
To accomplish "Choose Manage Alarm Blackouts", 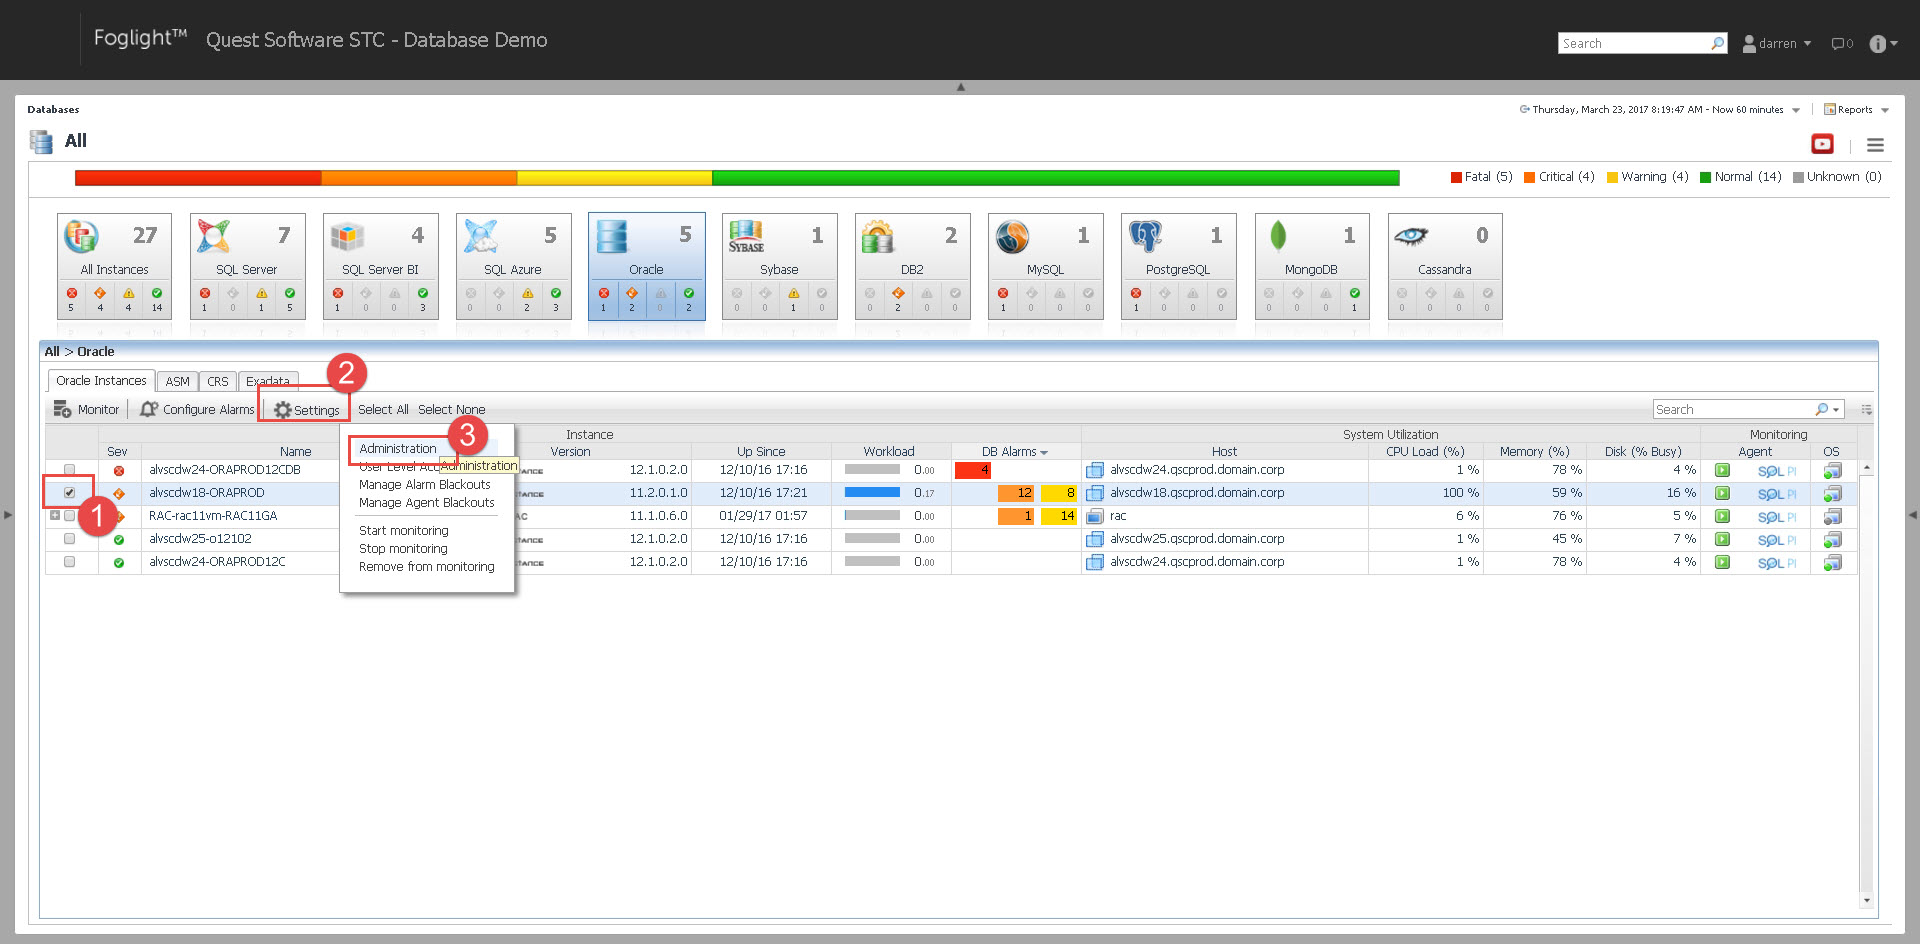I will click(425, 485).
